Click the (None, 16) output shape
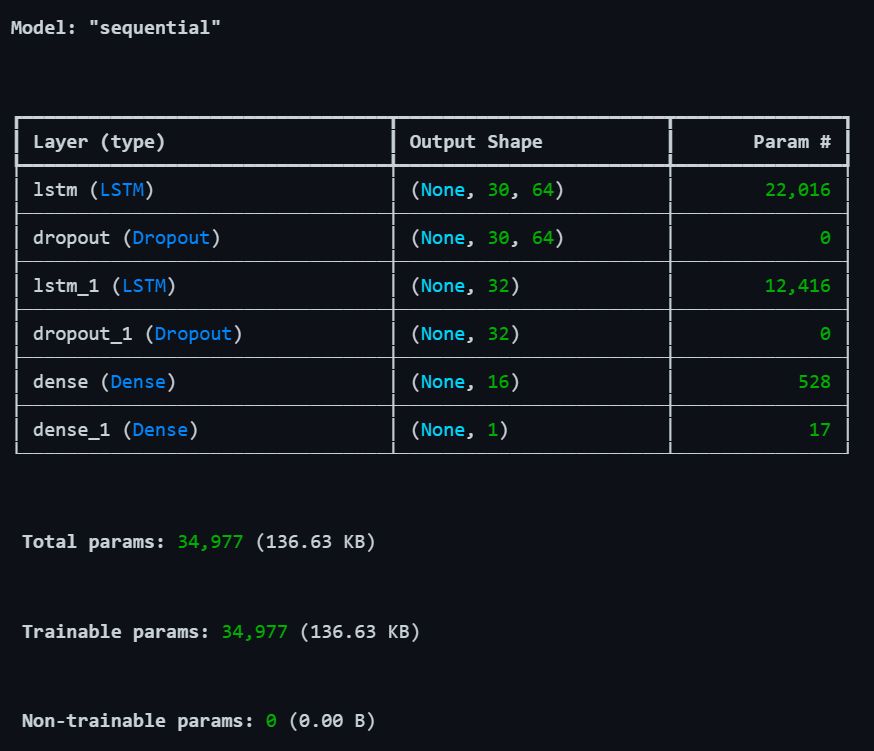The height and width of the screenshot is (751, 874). coord(465,382)
